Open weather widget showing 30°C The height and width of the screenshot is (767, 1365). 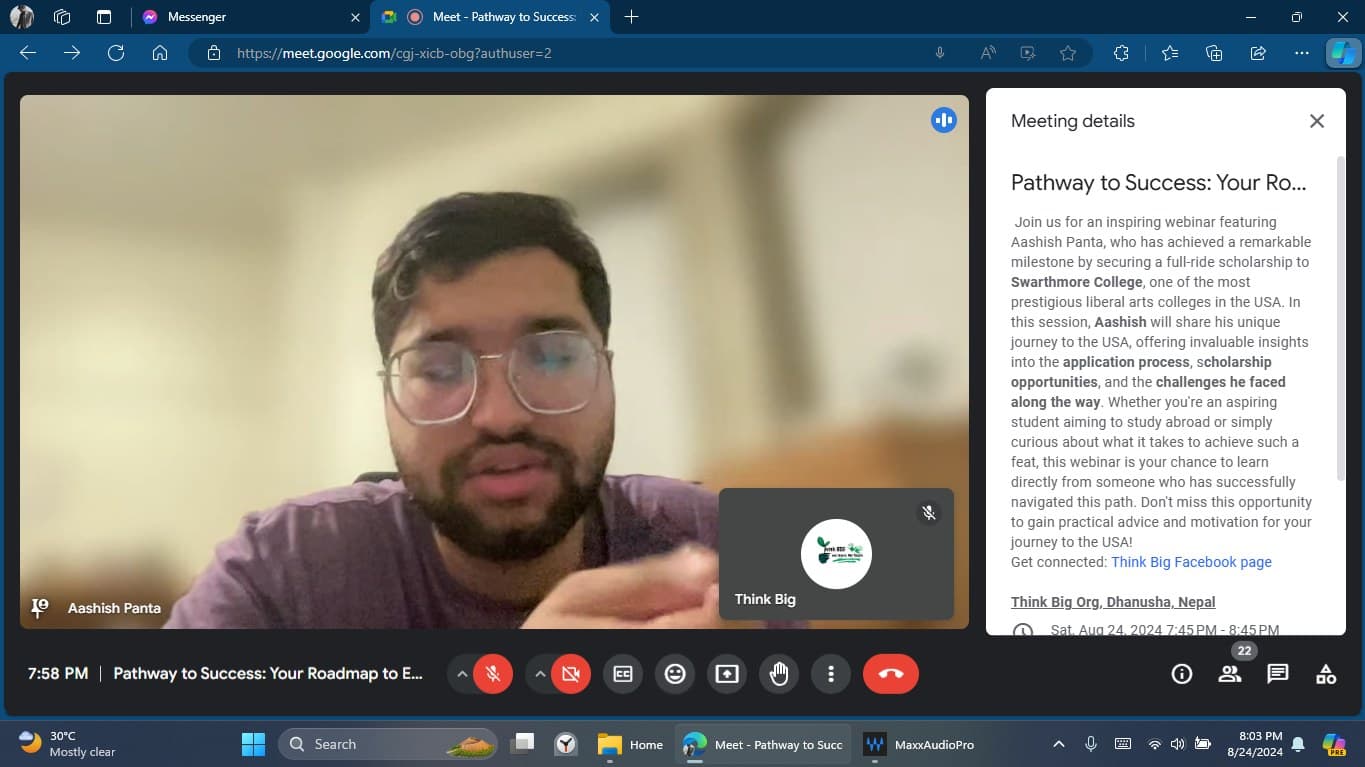(68, 744)
